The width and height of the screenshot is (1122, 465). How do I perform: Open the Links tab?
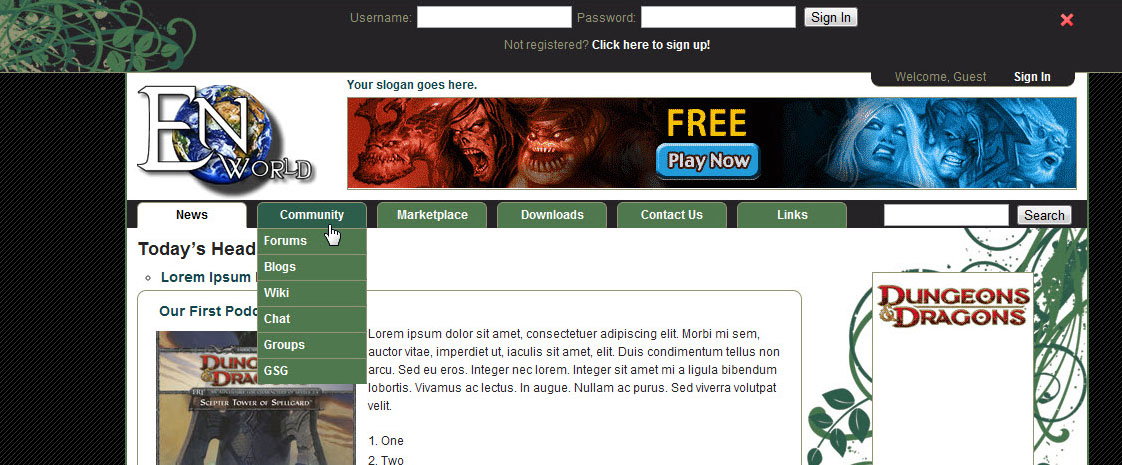tap(792, 215)
